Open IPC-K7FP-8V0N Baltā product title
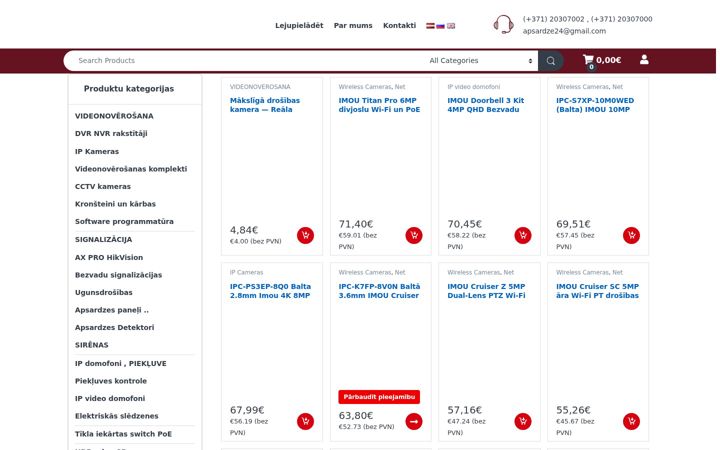 pyautogui.click(x=379, y=291)
